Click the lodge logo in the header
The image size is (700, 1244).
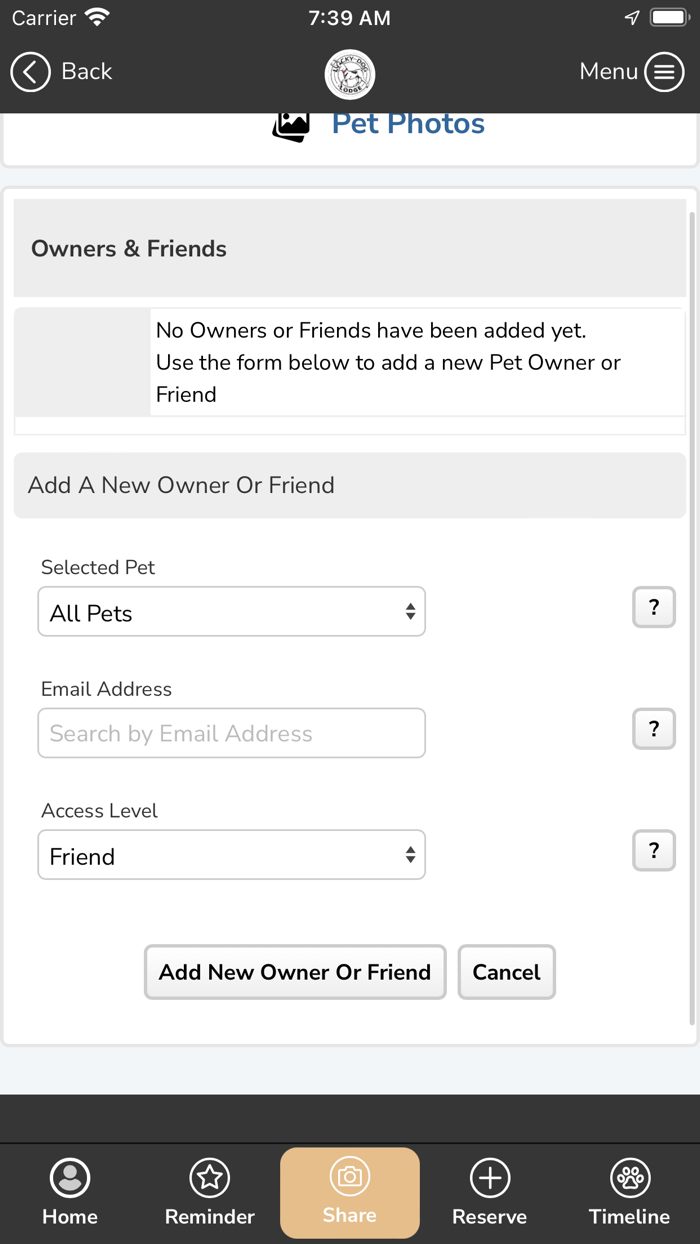coord(349,74)
